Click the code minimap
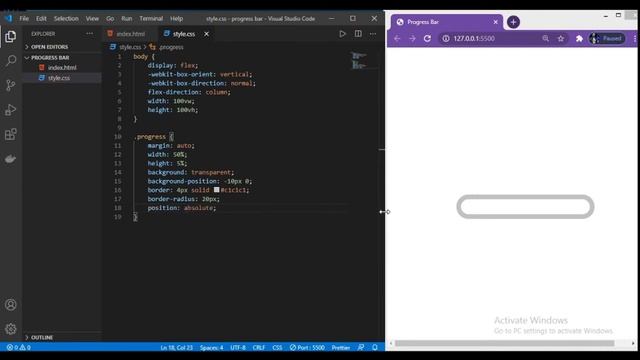 point(360,60)
